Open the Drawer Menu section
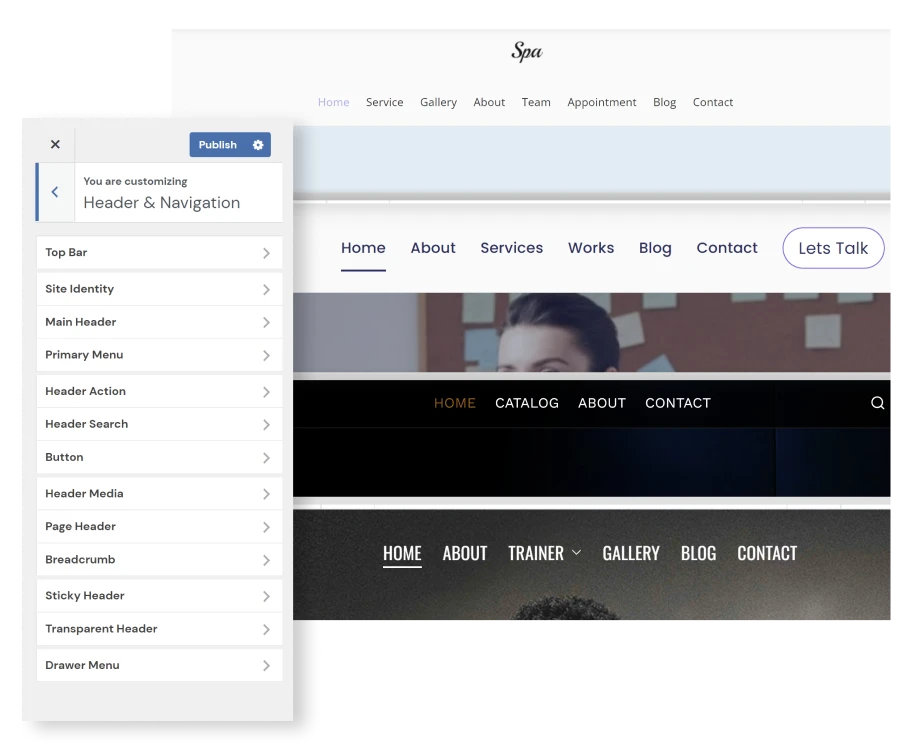 point(159,665)
